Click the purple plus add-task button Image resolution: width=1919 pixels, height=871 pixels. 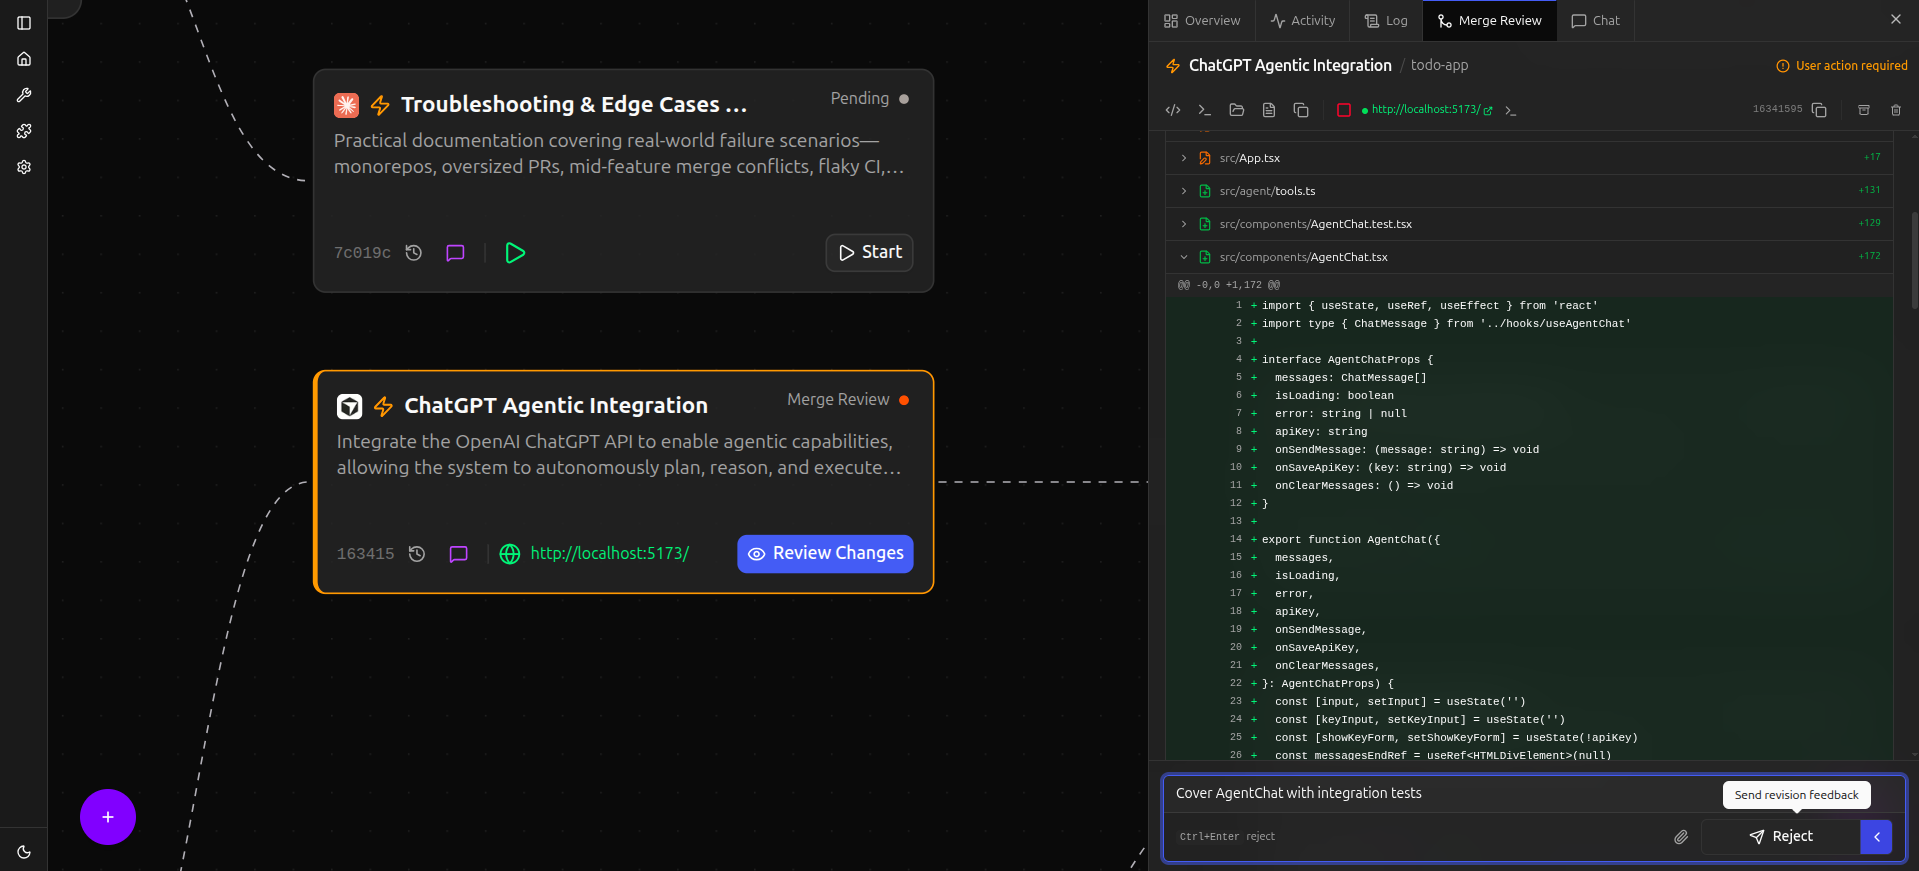(108, 817)
